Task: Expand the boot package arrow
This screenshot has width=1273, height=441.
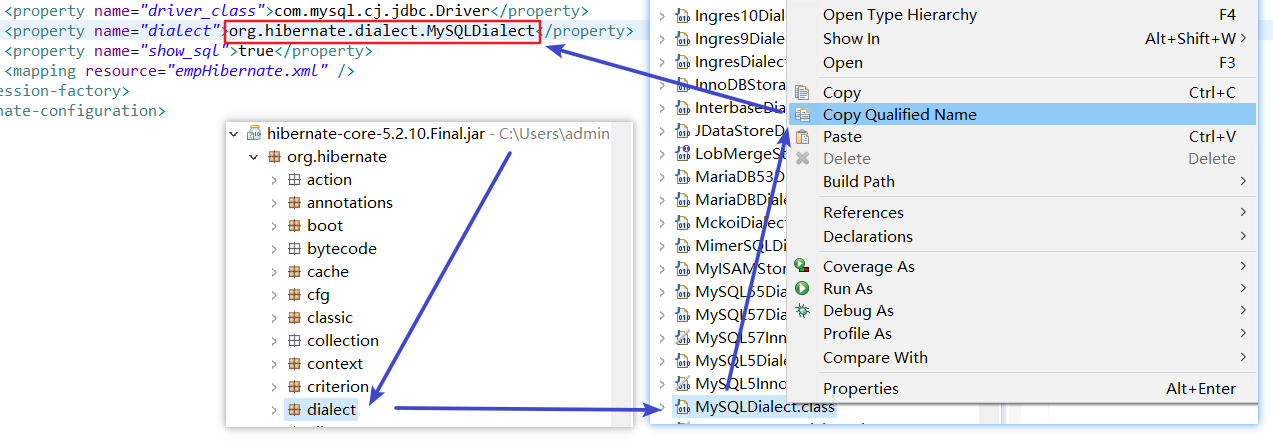Action: click(274, 226)
